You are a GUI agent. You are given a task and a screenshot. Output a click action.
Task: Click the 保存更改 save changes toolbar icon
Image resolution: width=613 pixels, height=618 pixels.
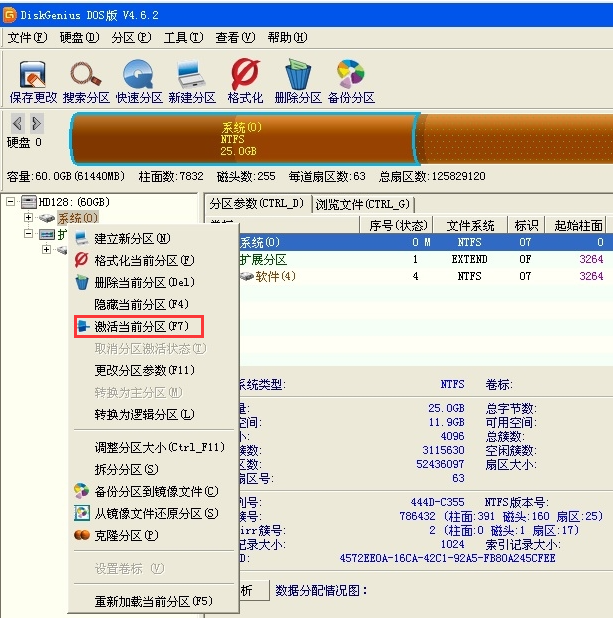click(33, 80)
